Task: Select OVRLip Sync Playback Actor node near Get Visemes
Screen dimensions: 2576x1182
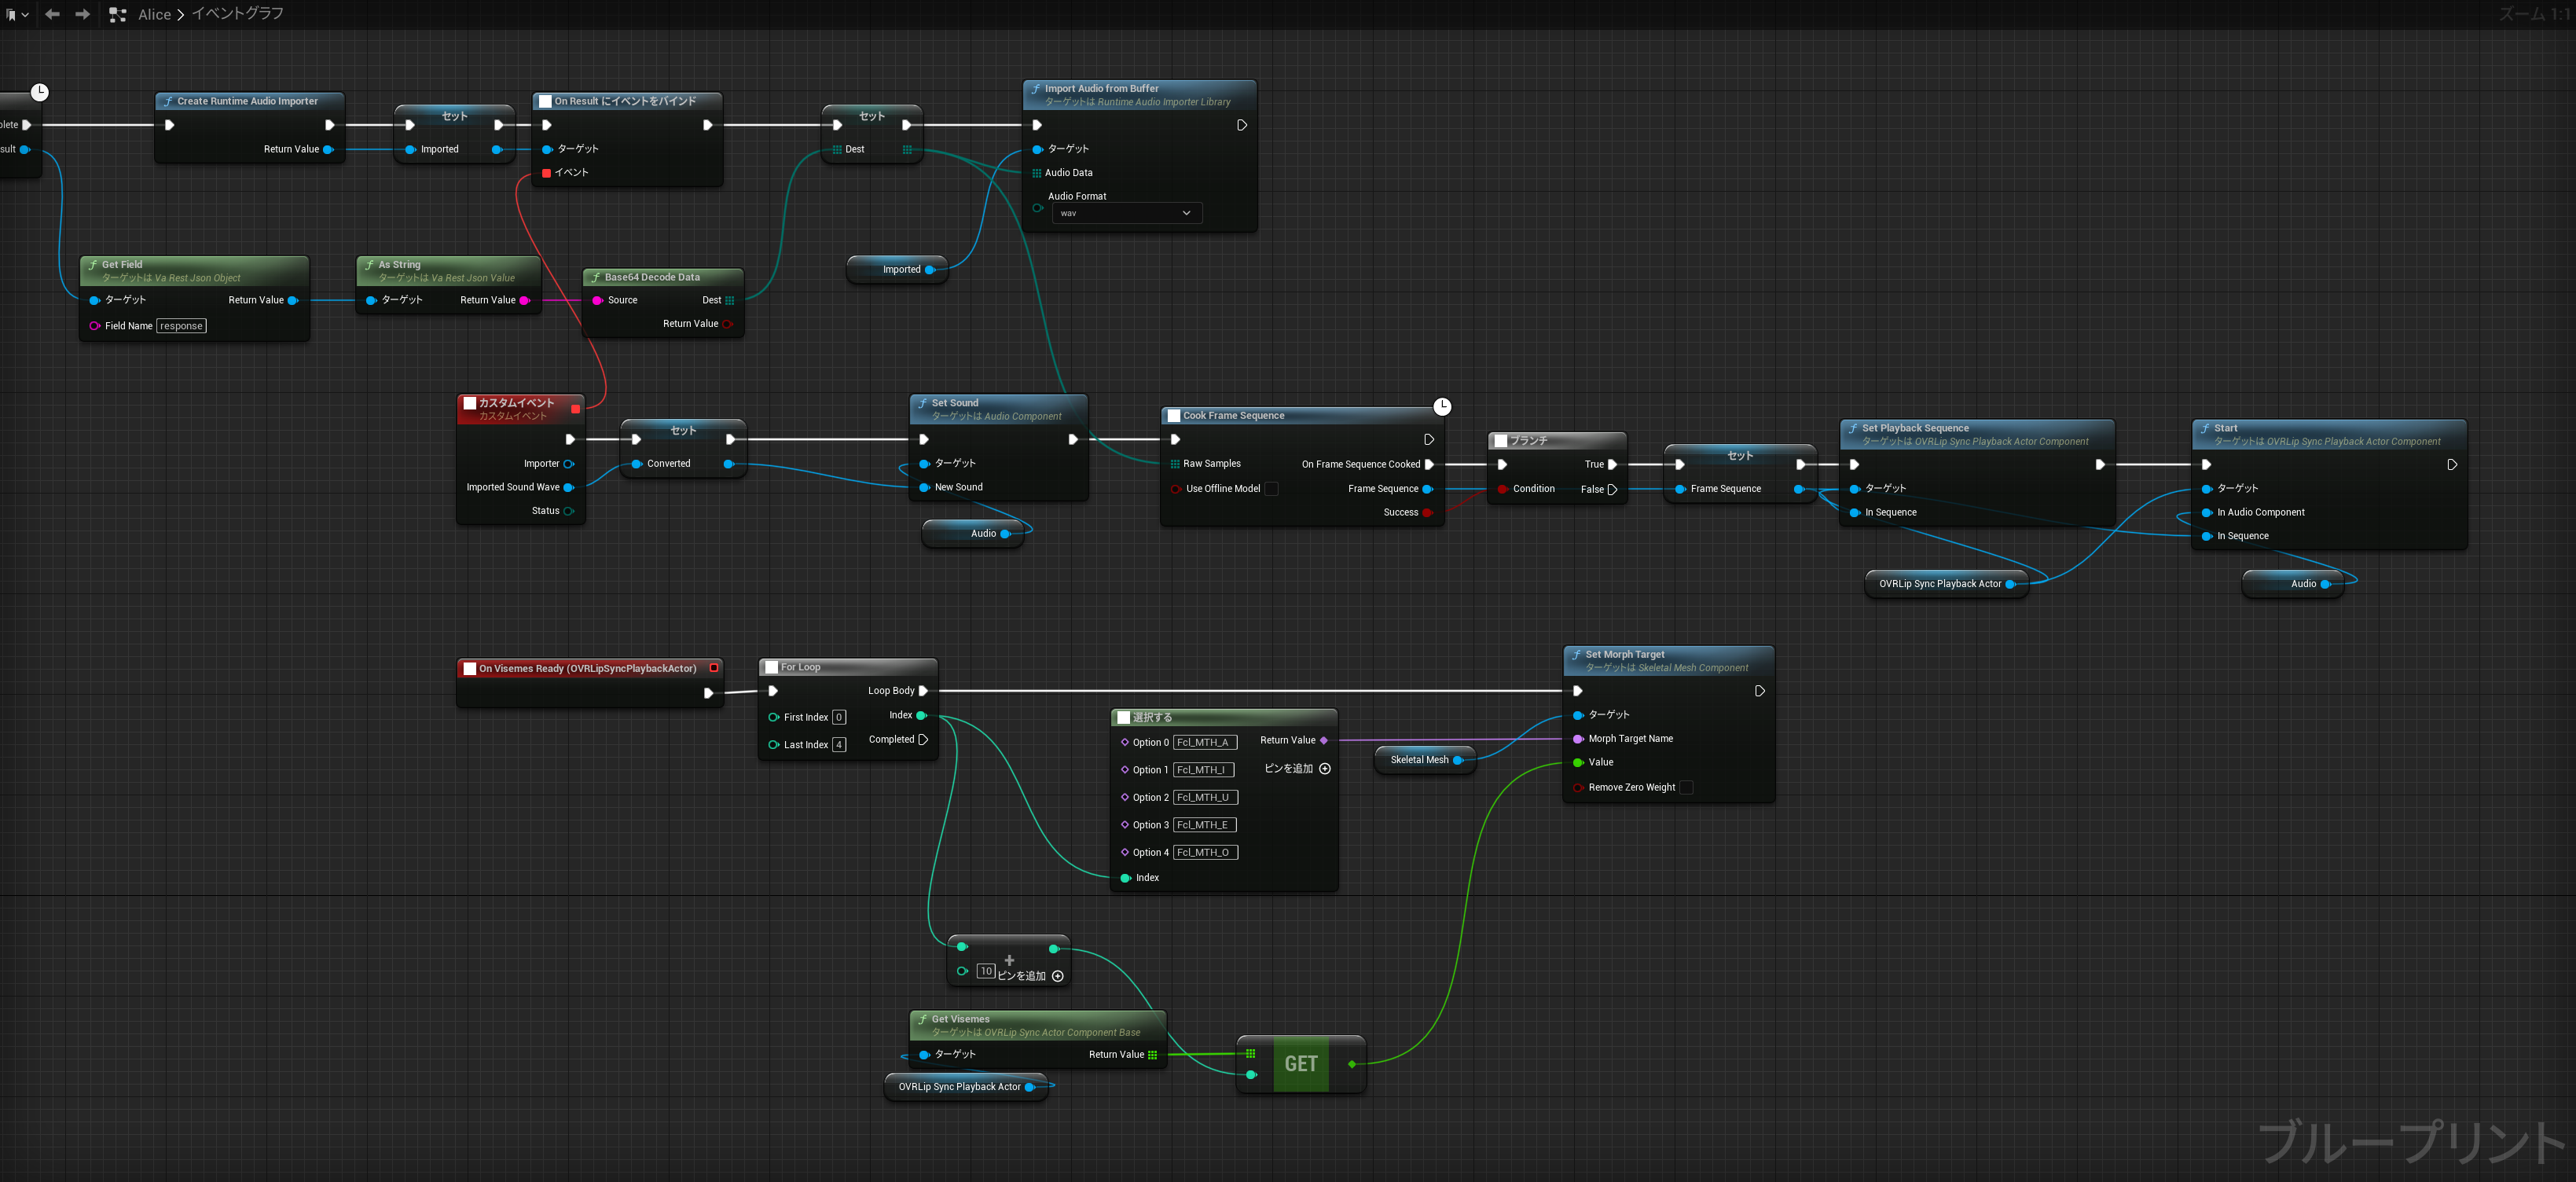Action: pyautogui.click(x=966, y=1087)
